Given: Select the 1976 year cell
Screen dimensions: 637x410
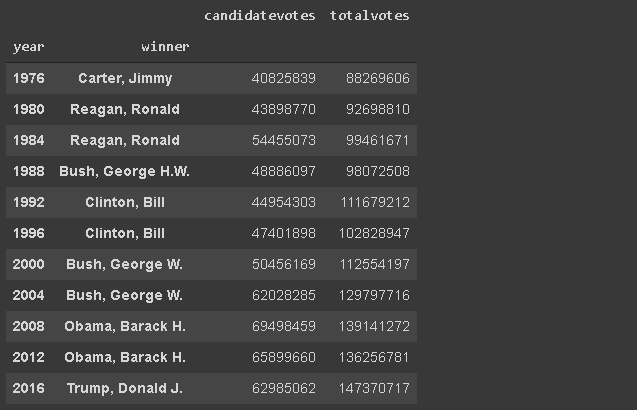Looking at the screenshot, I should point(29,78).
